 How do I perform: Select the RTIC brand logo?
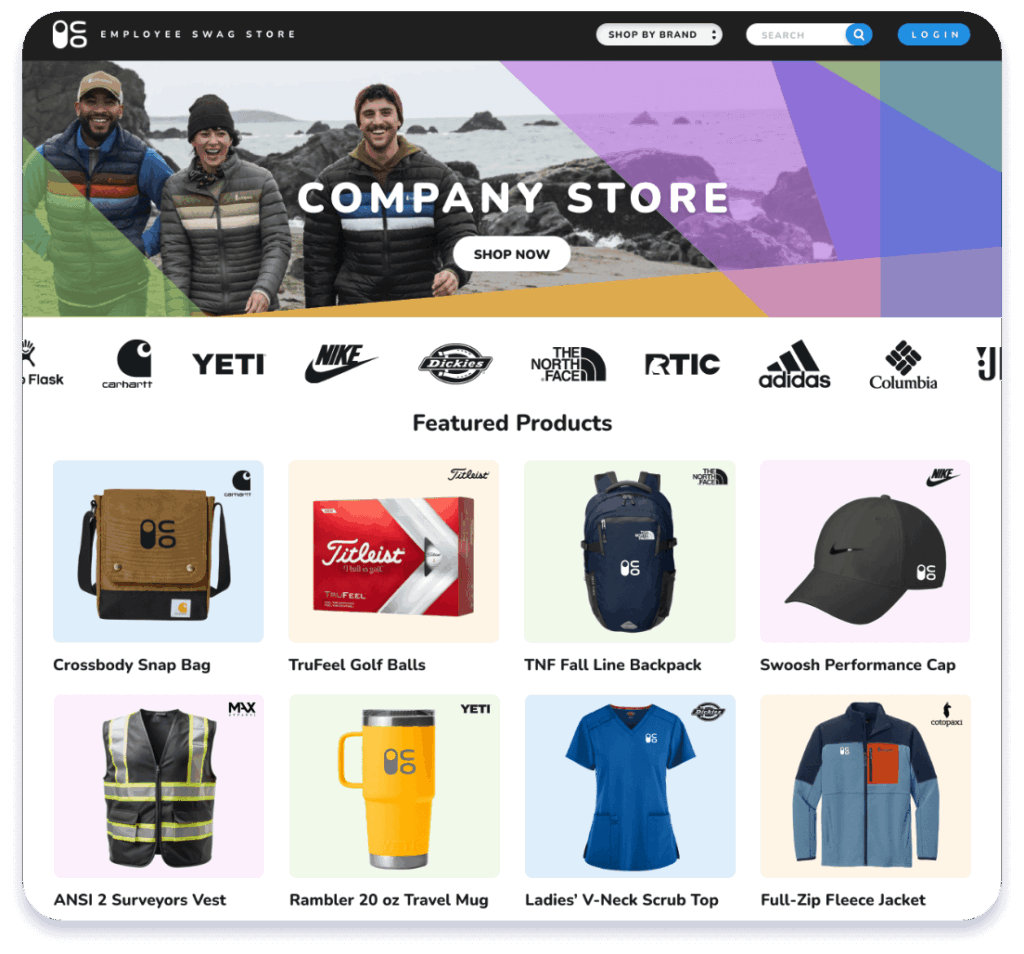(682, 364)
